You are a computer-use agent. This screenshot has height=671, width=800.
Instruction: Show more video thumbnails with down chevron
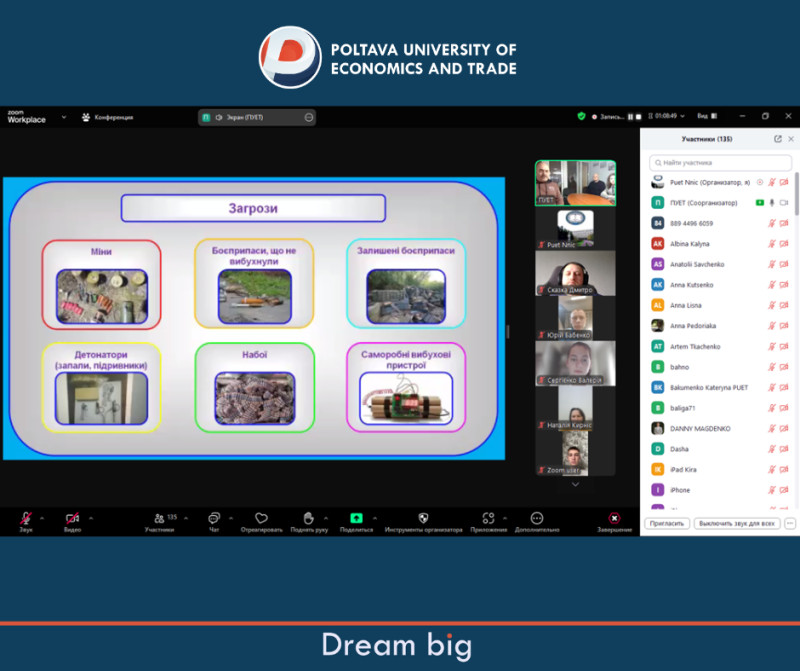[x=575, y=485]
